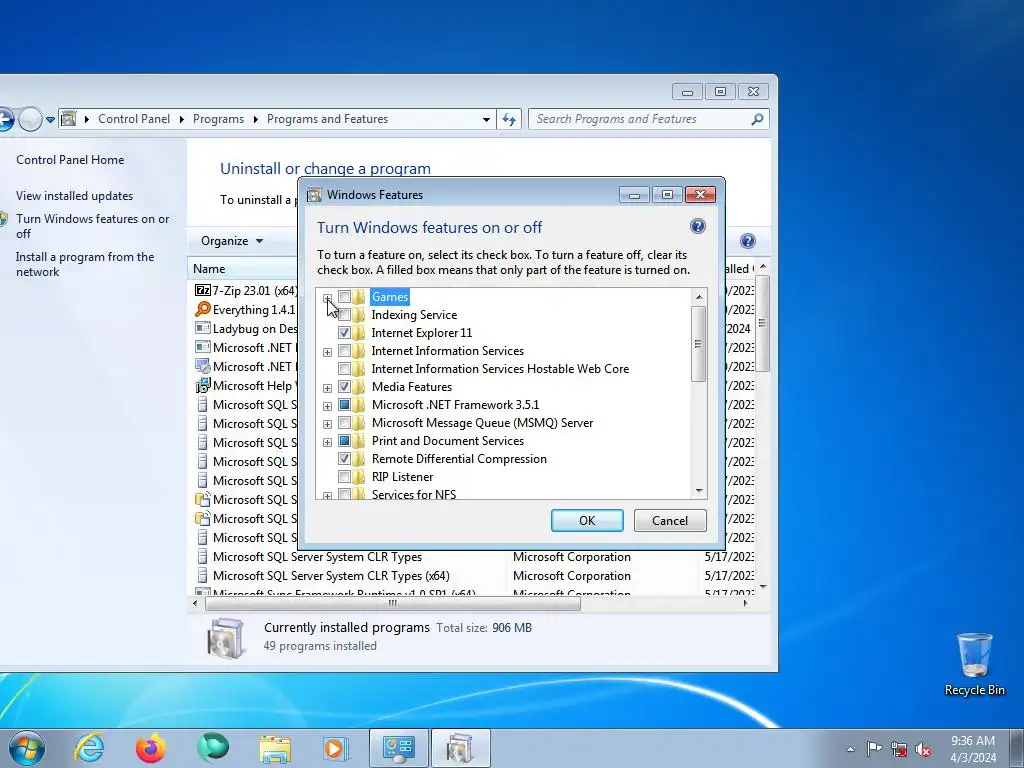Click Cancel in Windows Features
Image resolution: width=1024 pixels, height=768 pixels.
670,520
